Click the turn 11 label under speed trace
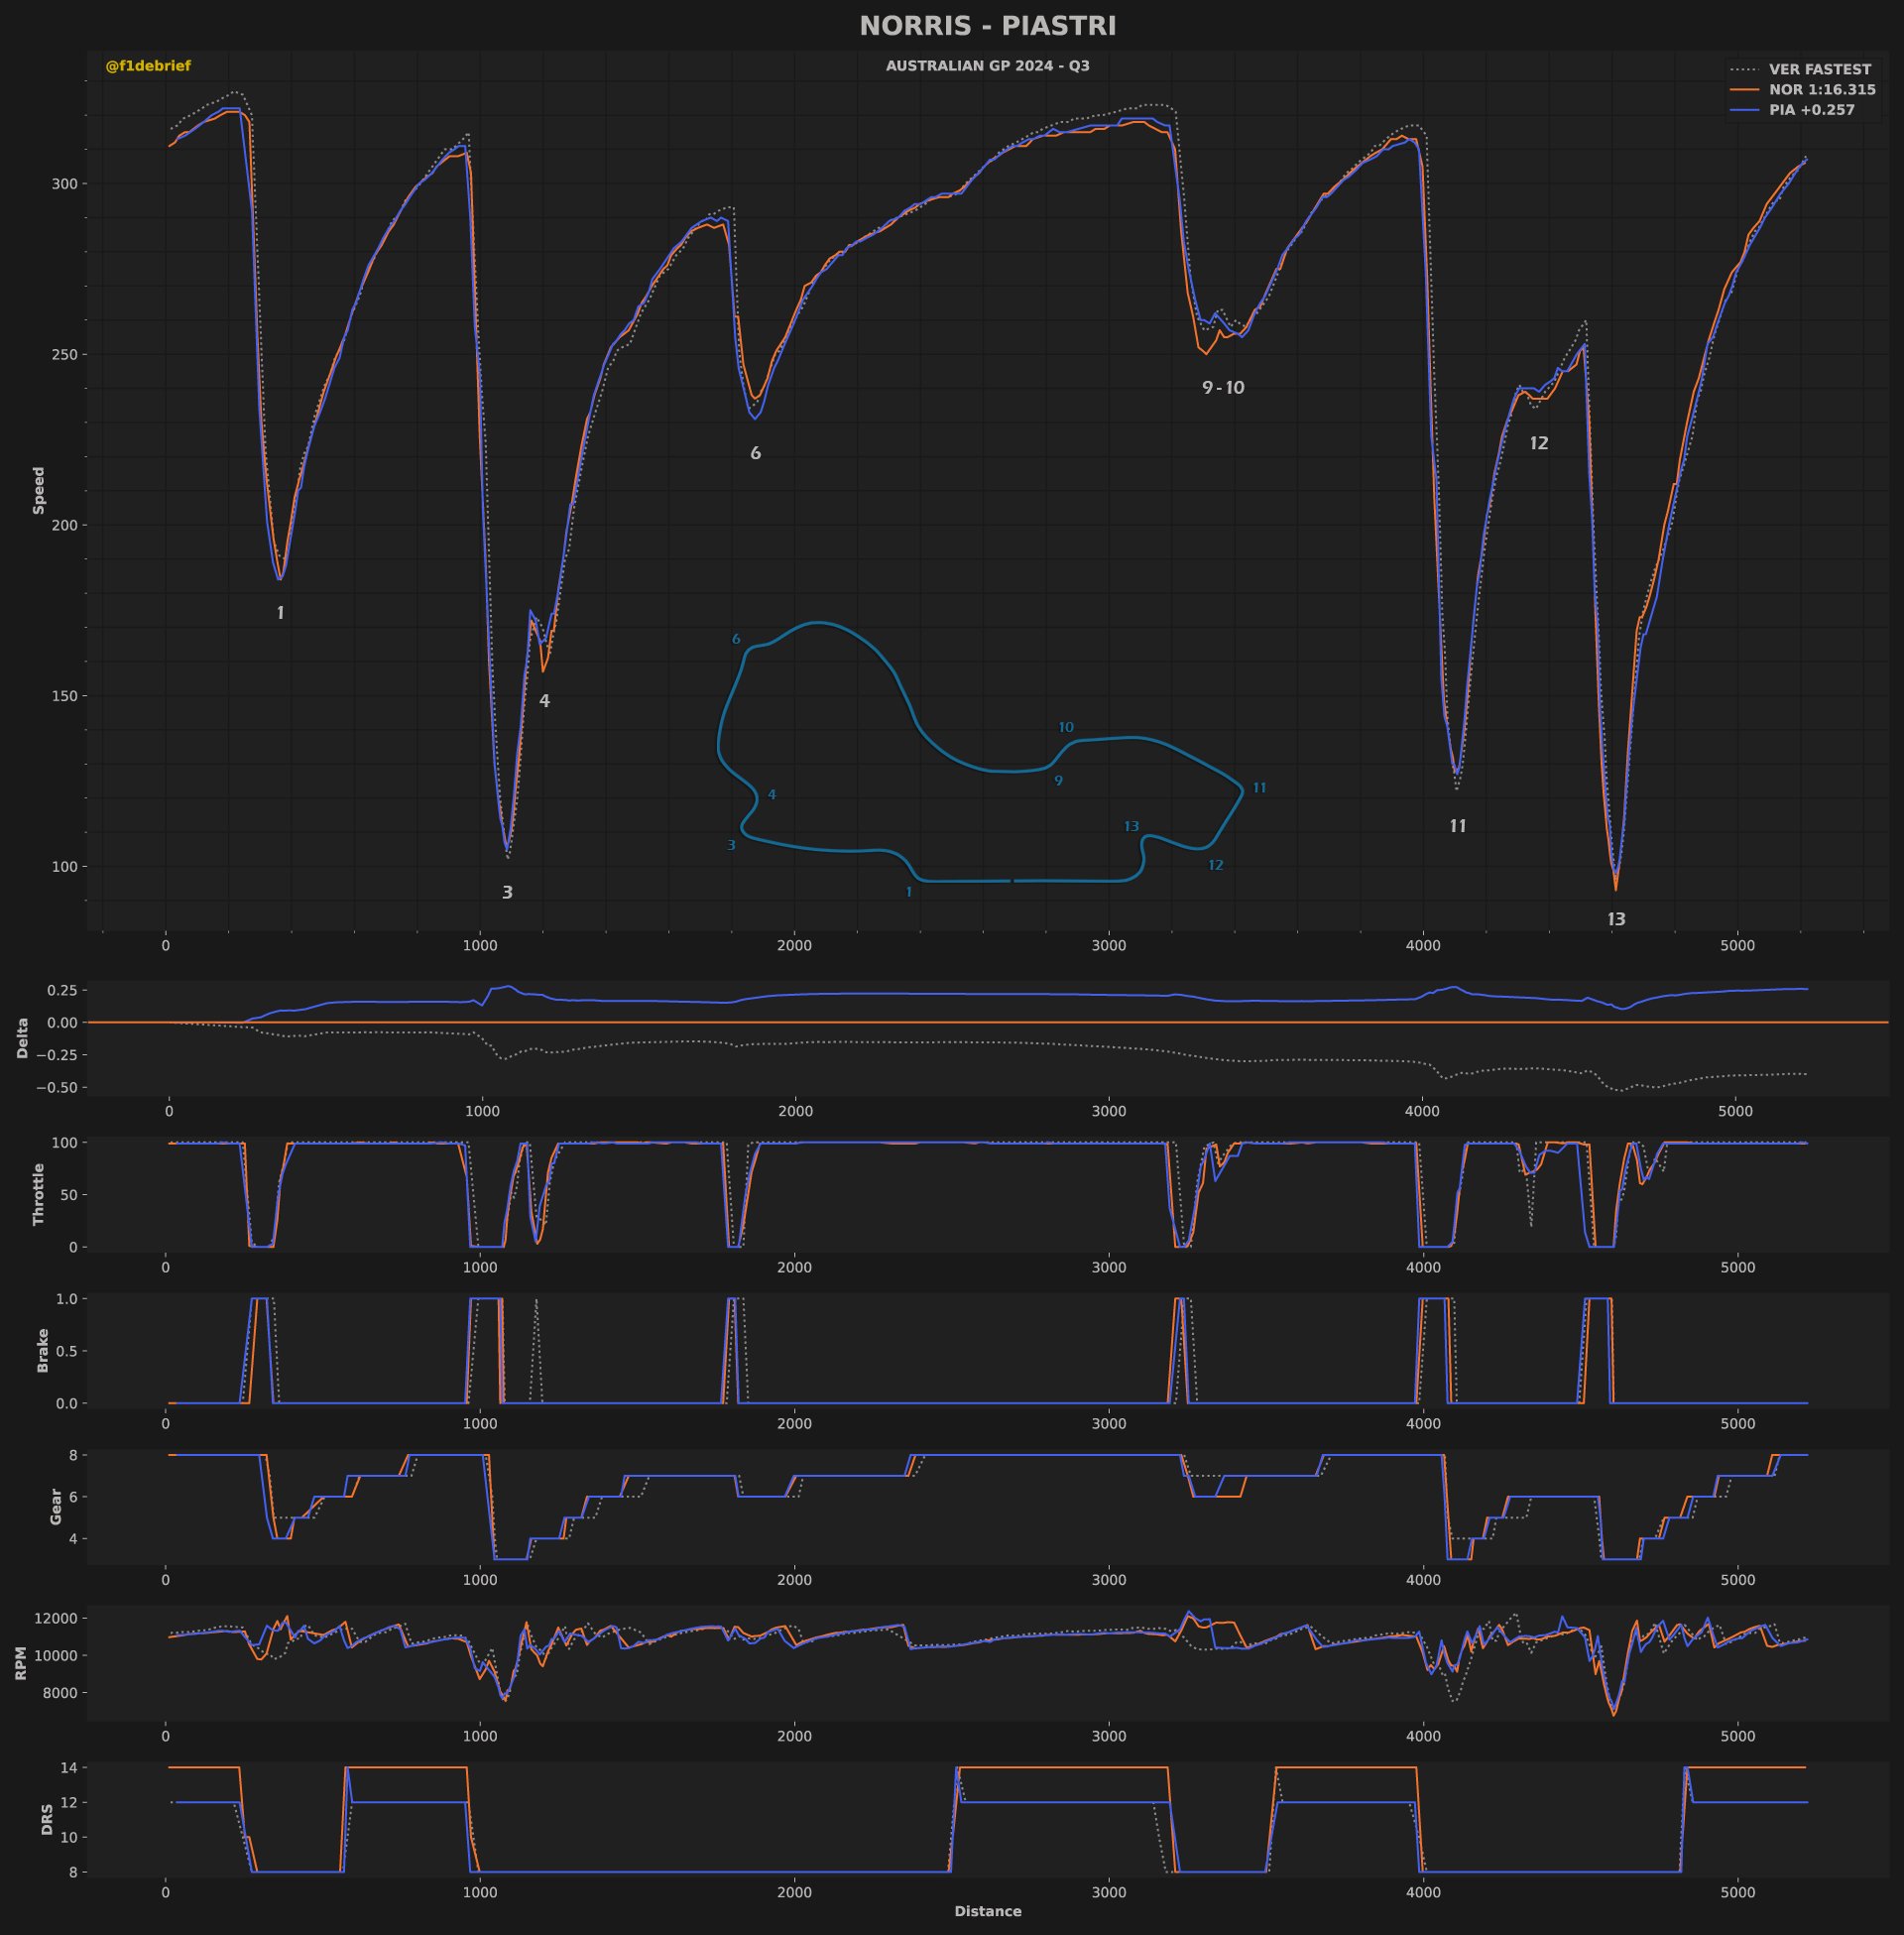 click(1457, 826)
